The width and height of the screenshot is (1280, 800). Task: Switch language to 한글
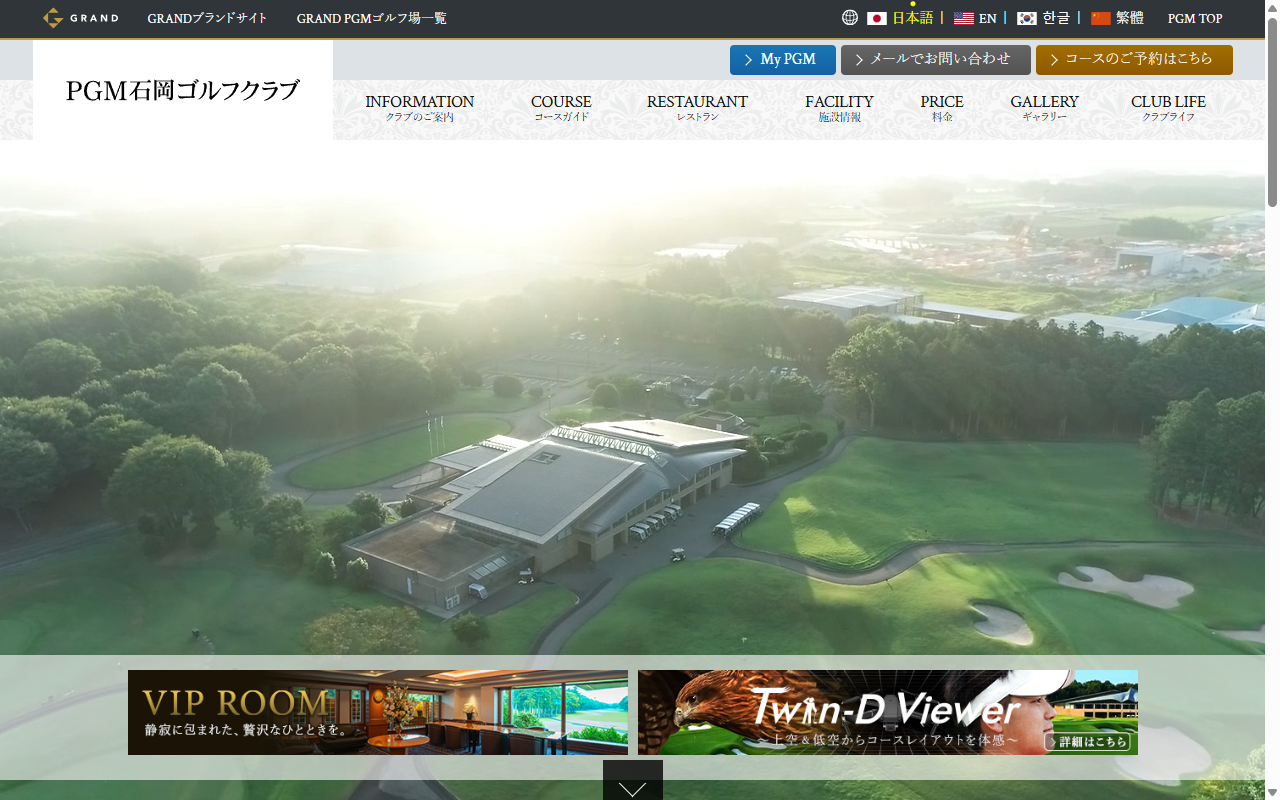coord(1056,18)
